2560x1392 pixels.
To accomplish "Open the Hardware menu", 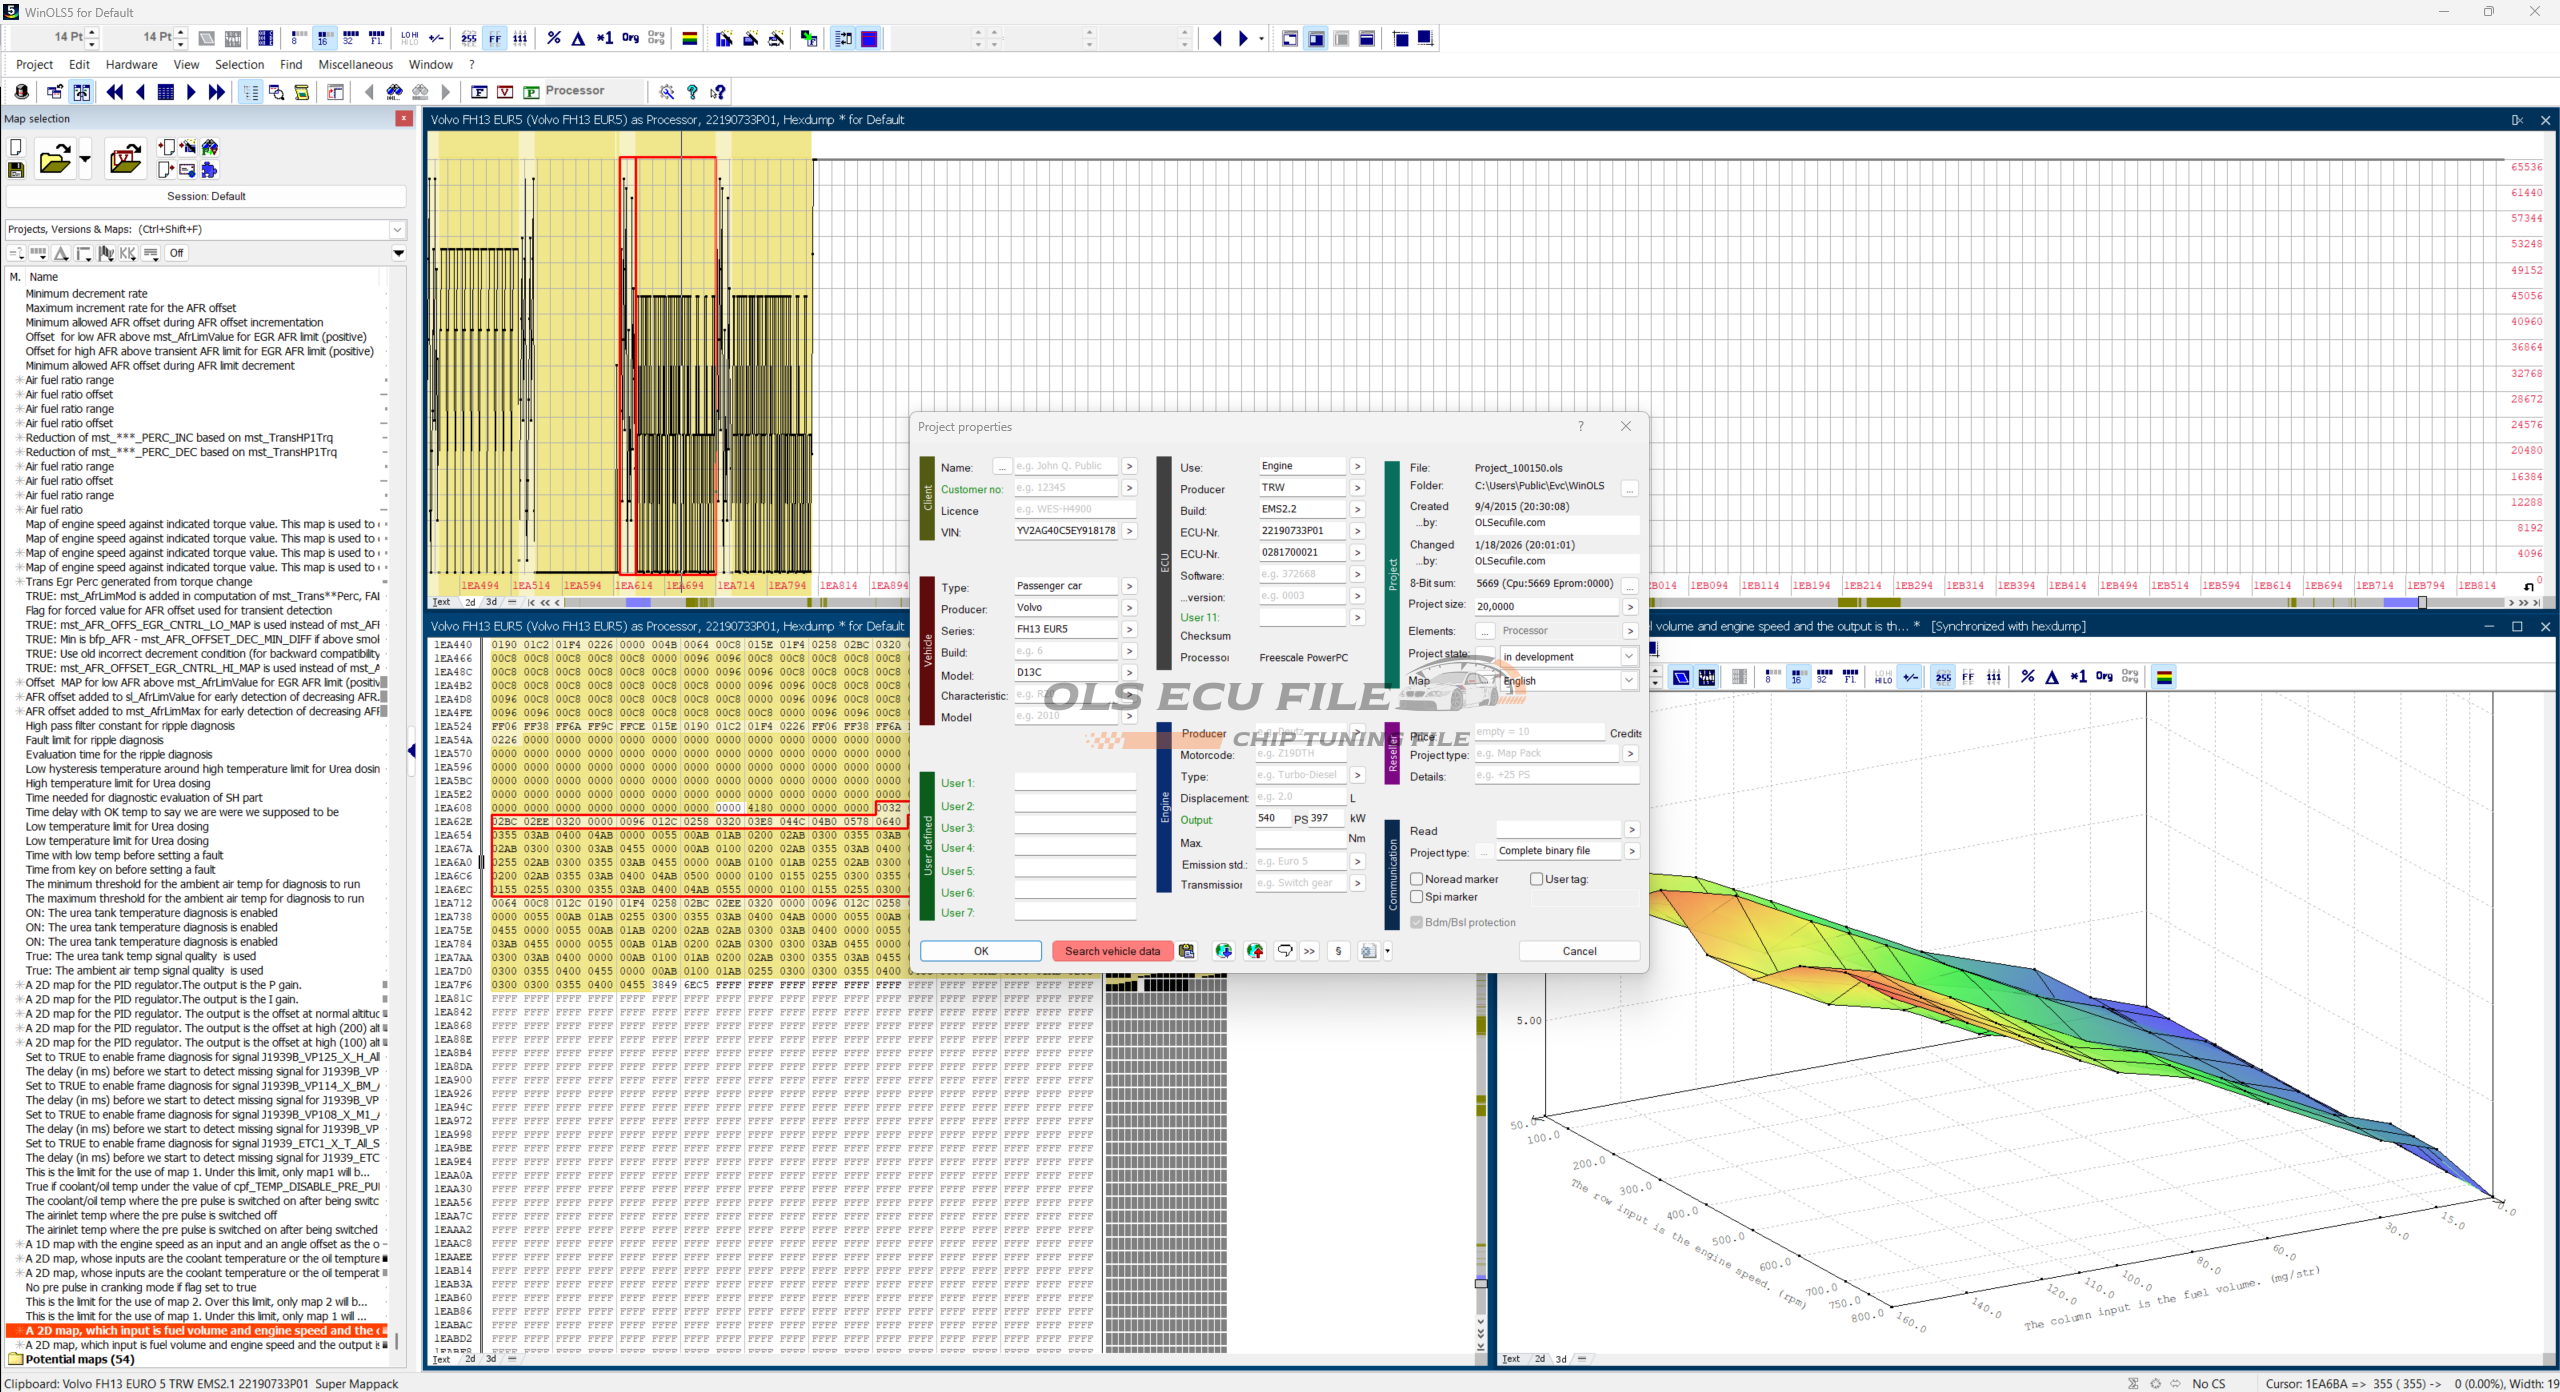I will click(131, 64).
